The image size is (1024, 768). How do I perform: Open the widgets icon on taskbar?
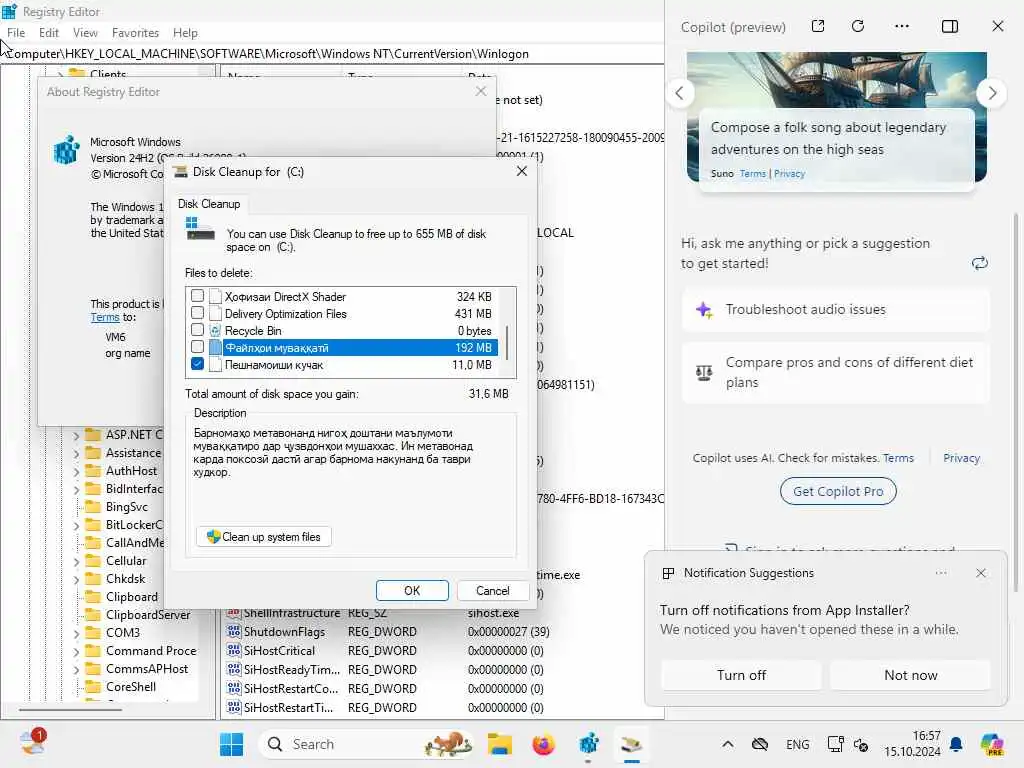pos(31,743)
